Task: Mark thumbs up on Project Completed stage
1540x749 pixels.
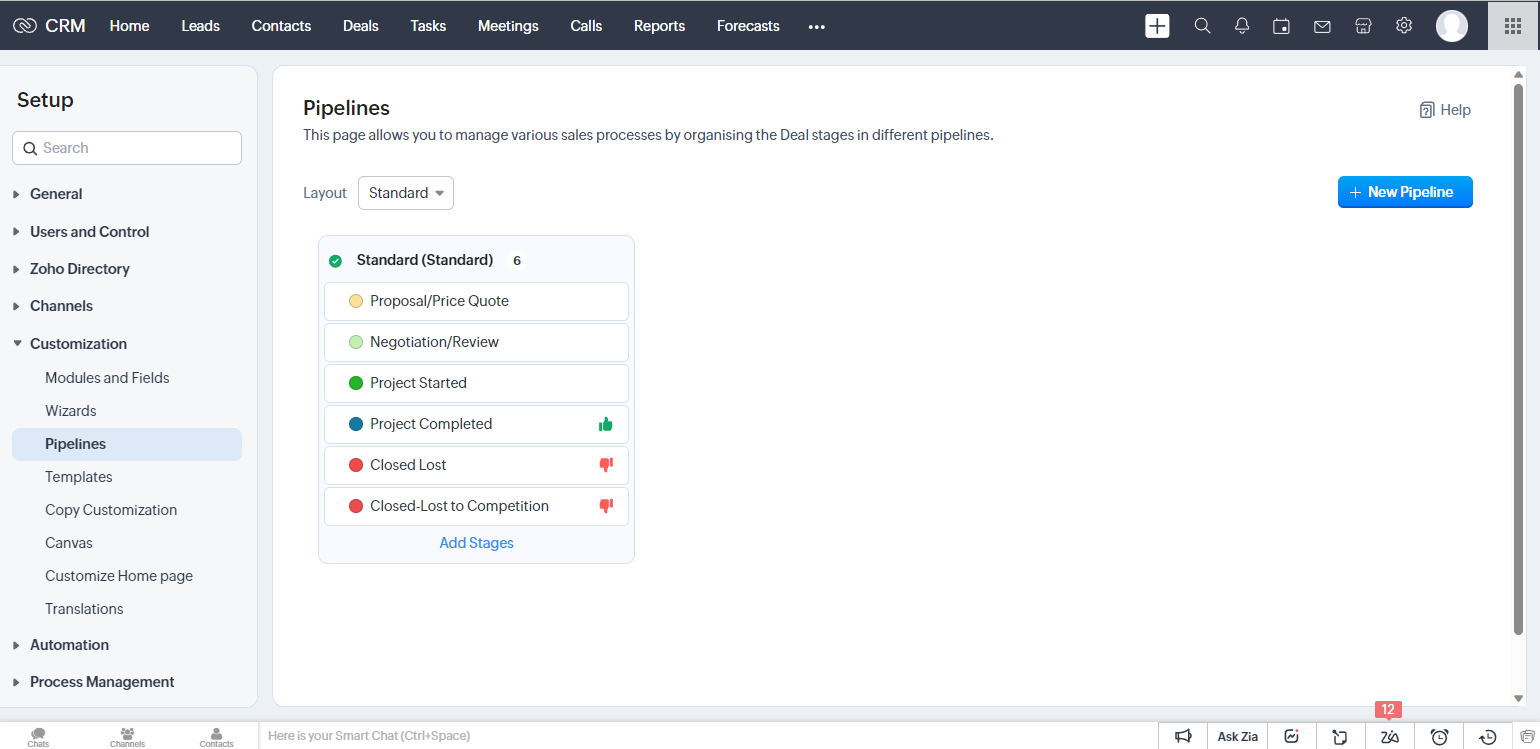Action: 605,423
